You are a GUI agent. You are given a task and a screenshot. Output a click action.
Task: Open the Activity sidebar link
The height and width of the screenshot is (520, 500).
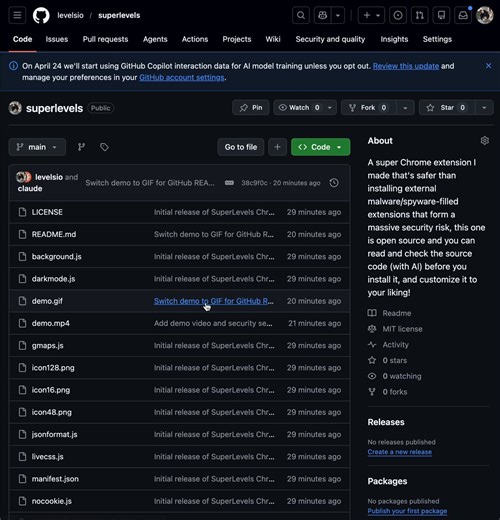388,345
